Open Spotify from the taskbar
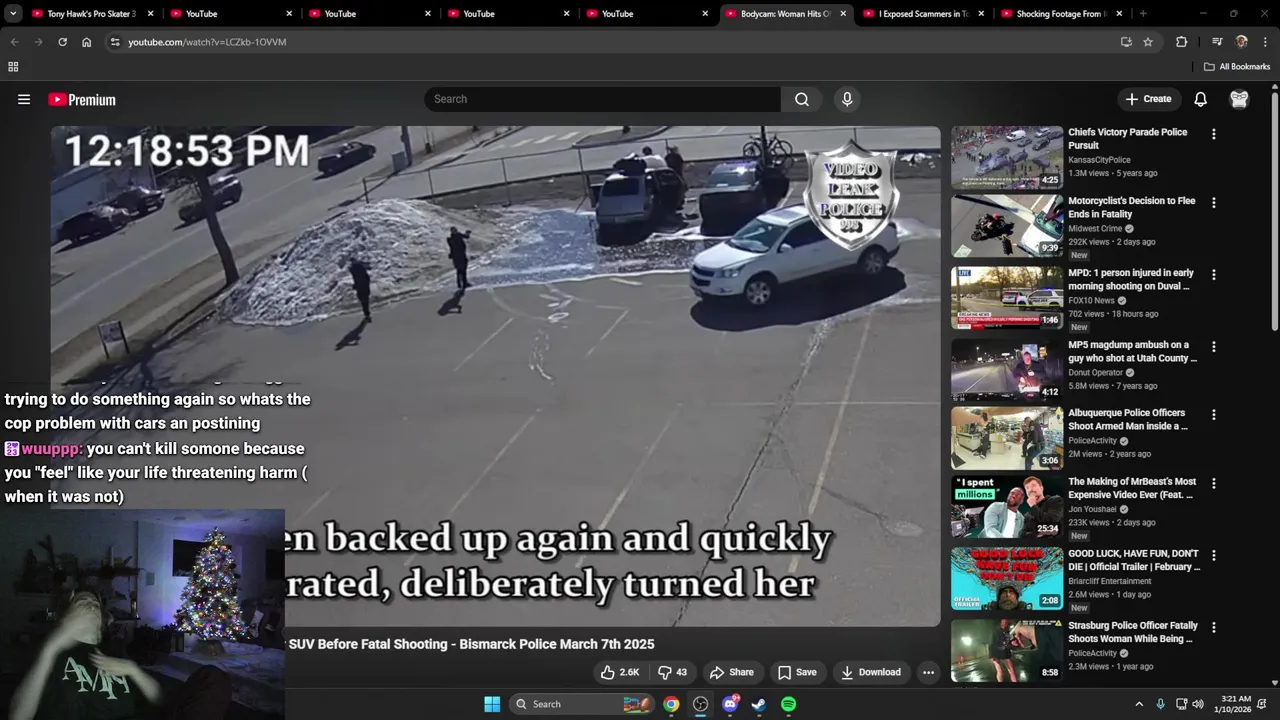The height and width of the screenshot is (720, 1280). [788, 704]
